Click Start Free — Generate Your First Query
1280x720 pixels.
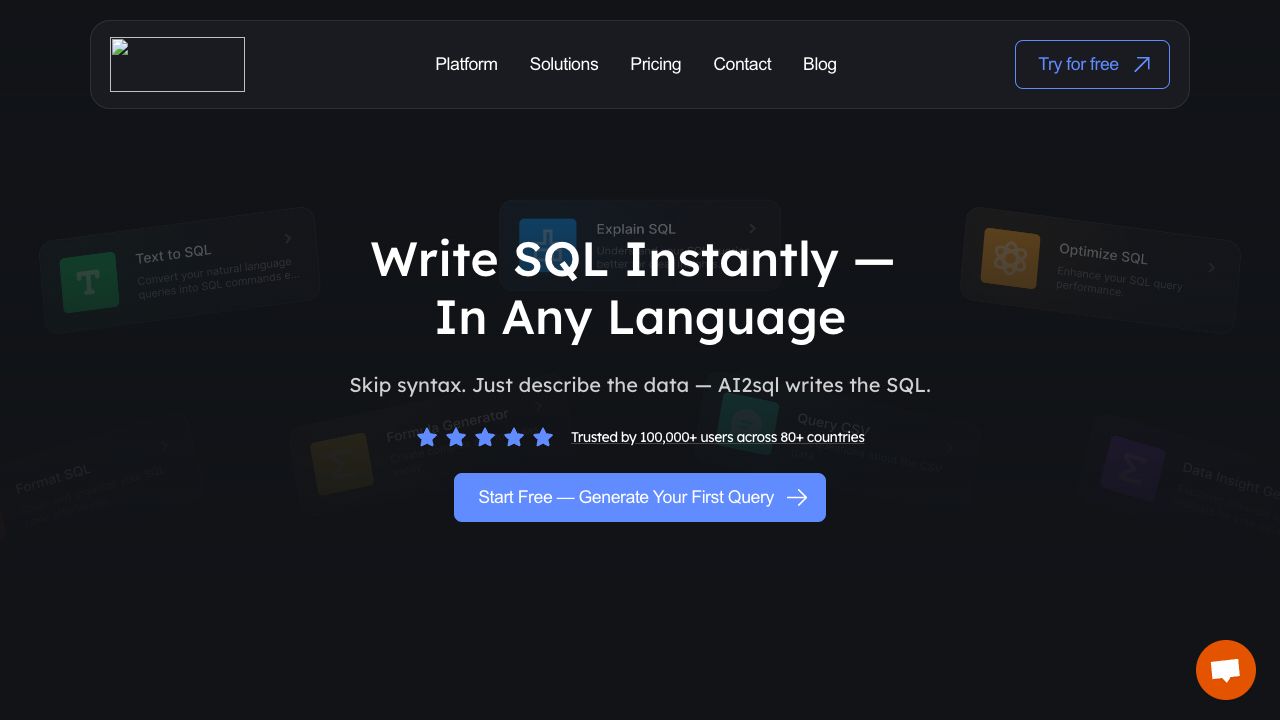640,497
